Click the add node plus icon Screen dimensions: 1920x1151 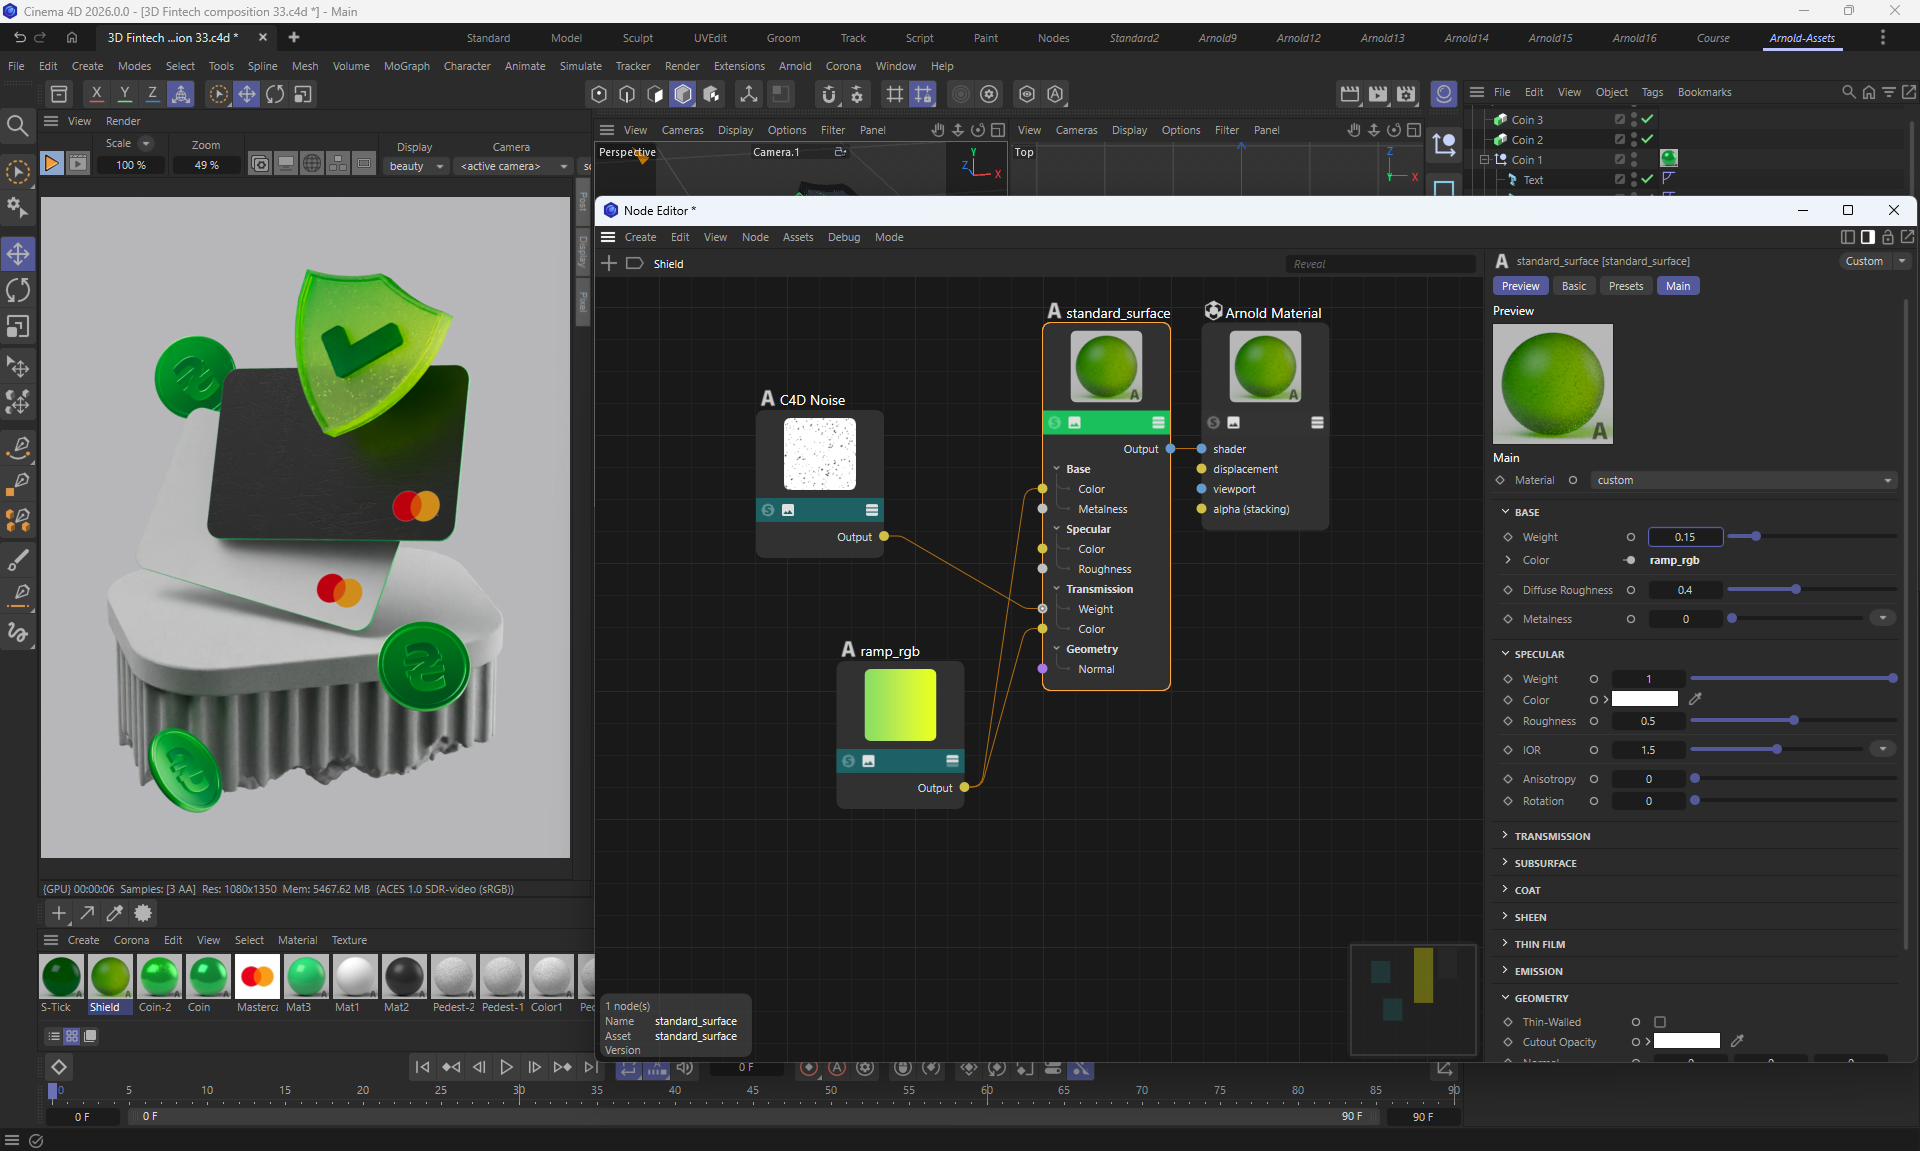608,263
